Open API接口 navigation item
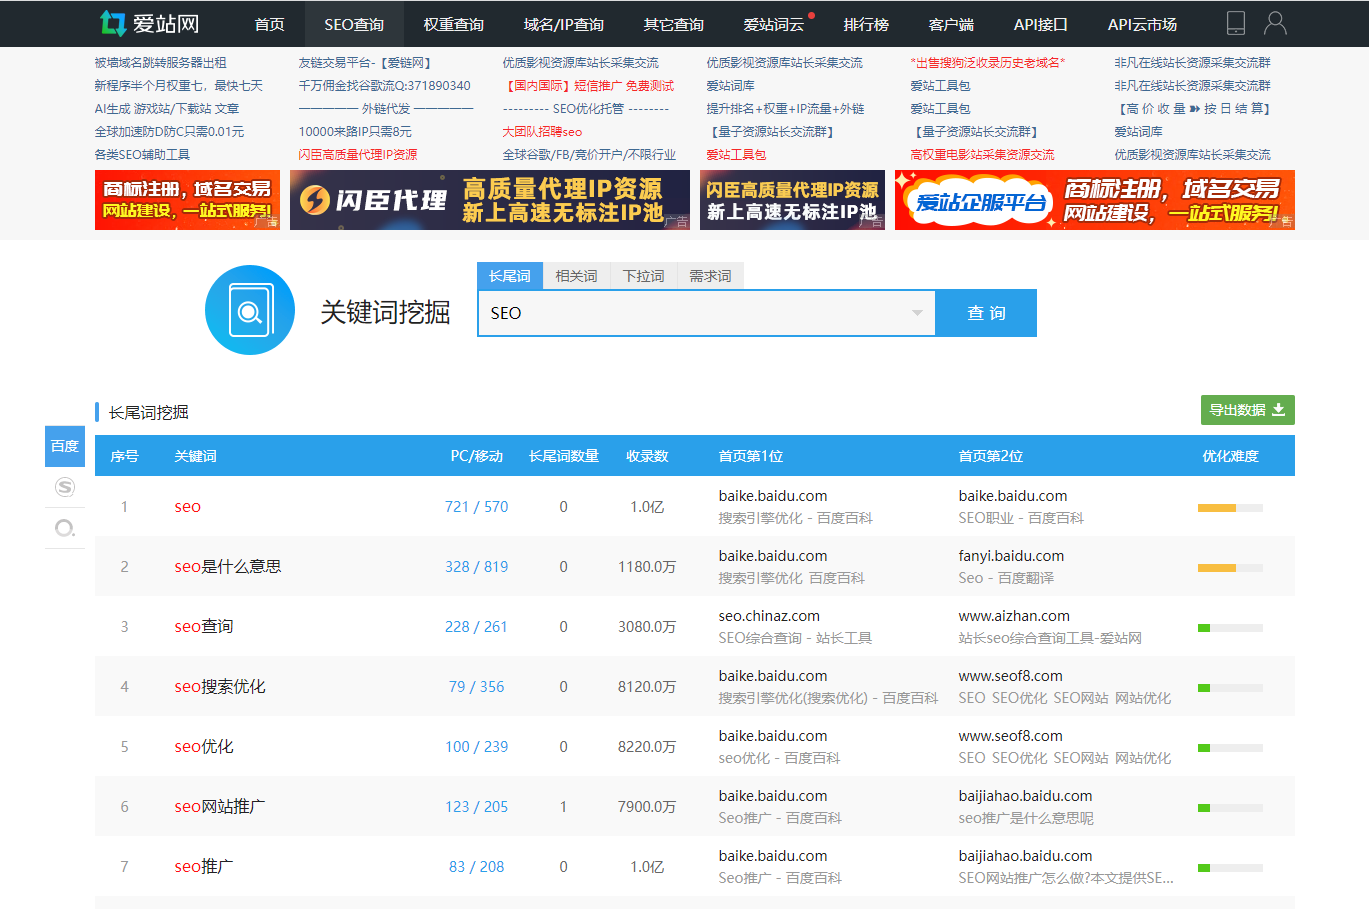 (x=1040, y=24)
